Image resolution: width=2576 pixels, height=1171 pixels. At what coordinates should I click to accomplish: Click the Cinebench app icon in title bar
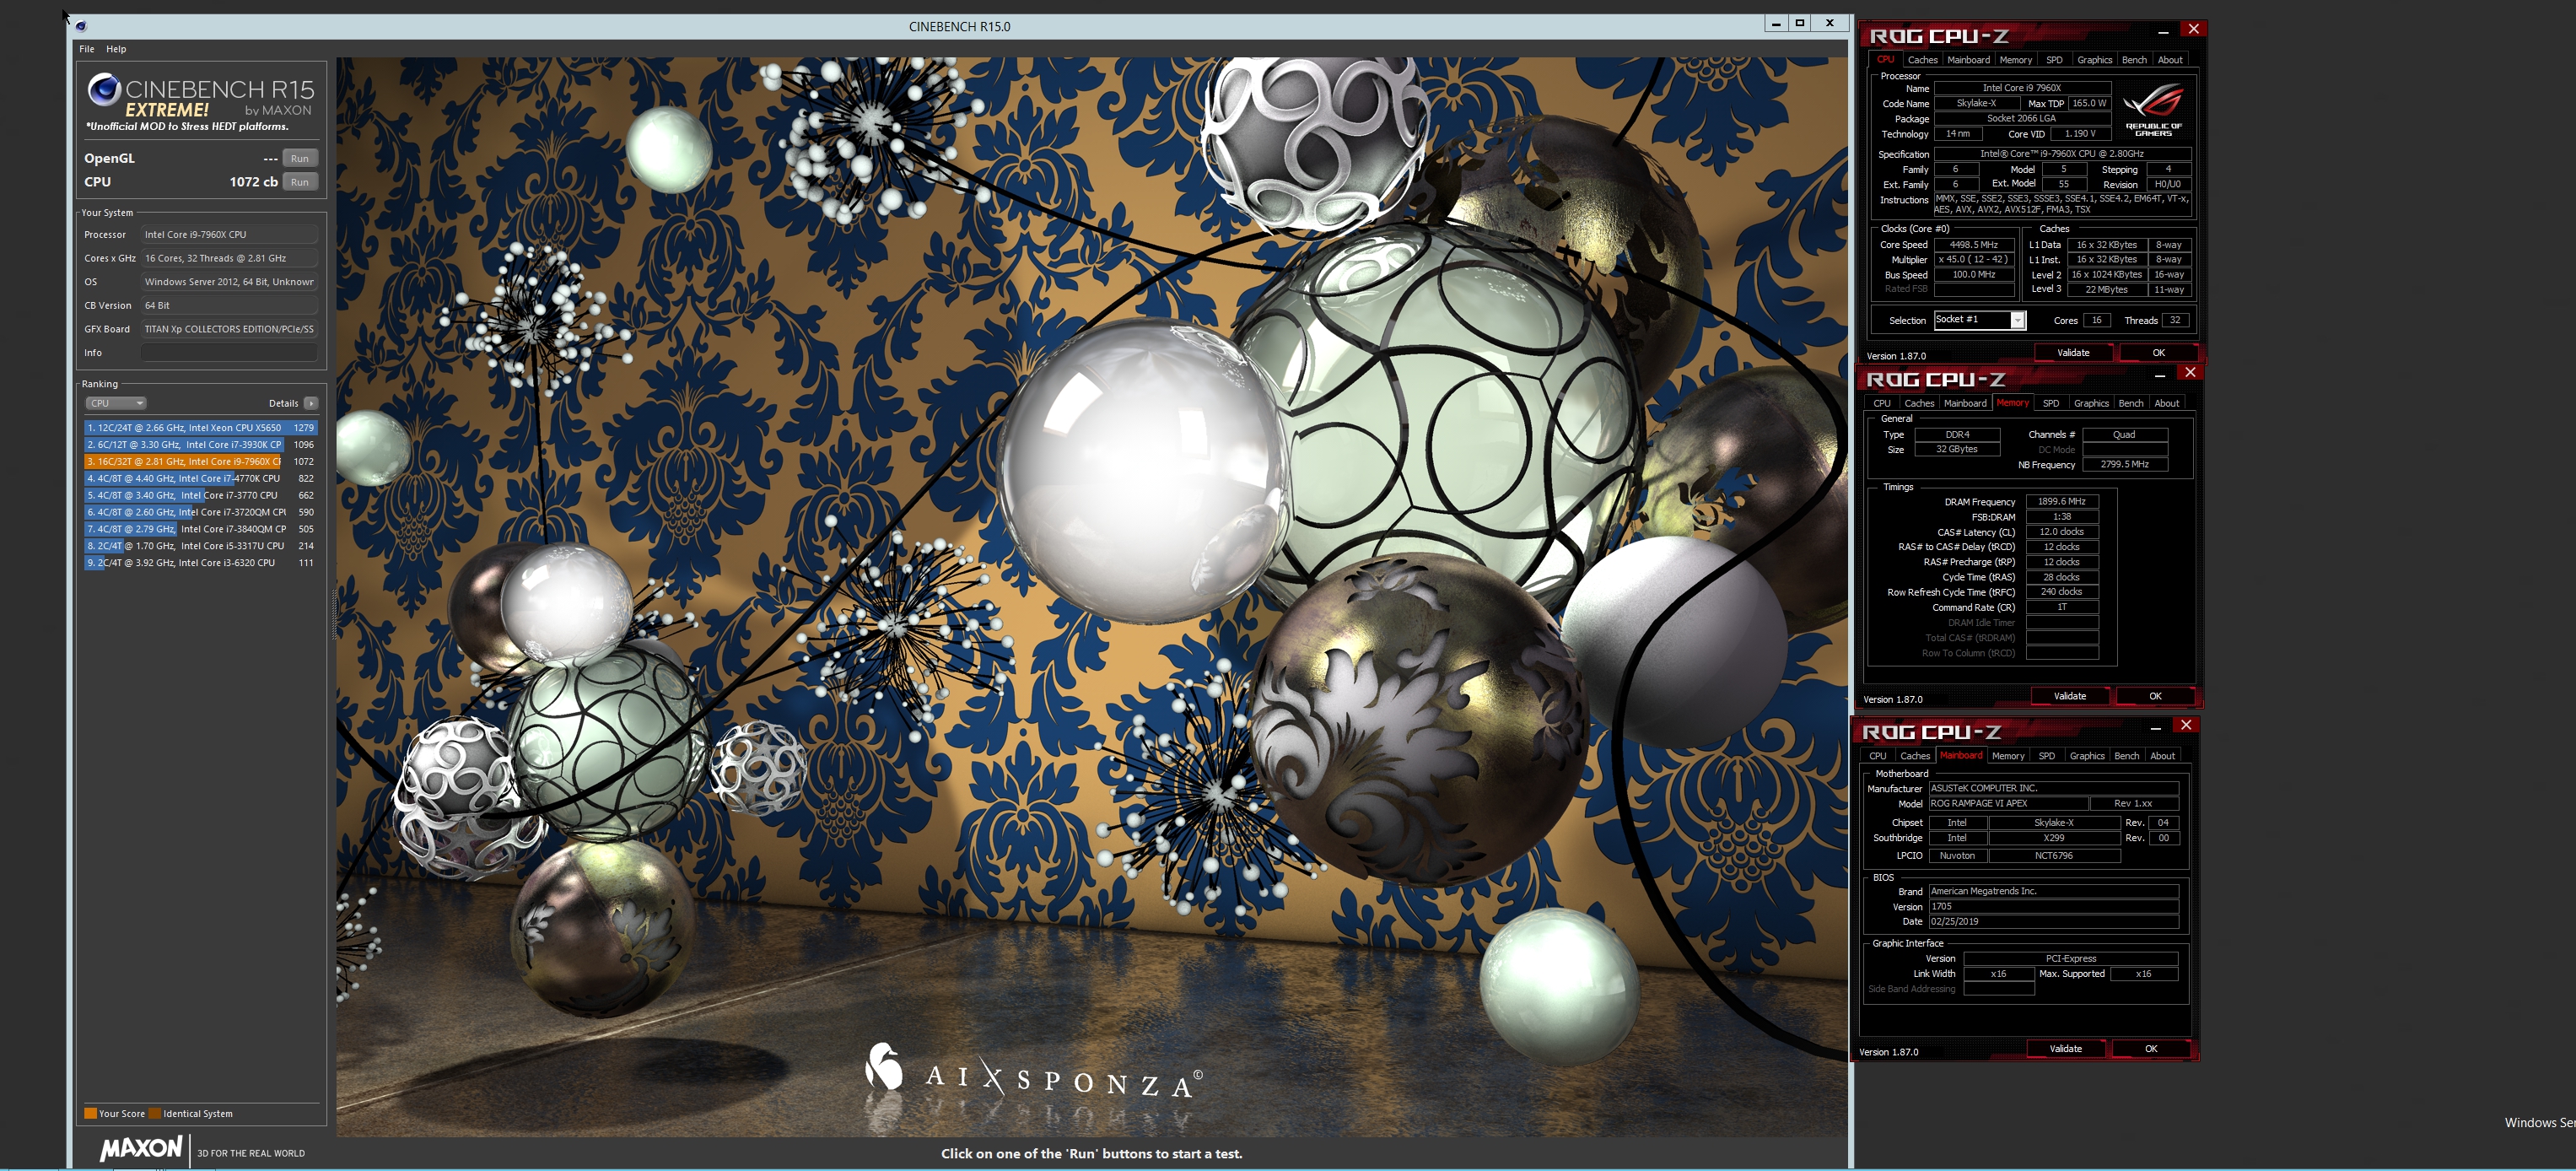coord(81,27)
